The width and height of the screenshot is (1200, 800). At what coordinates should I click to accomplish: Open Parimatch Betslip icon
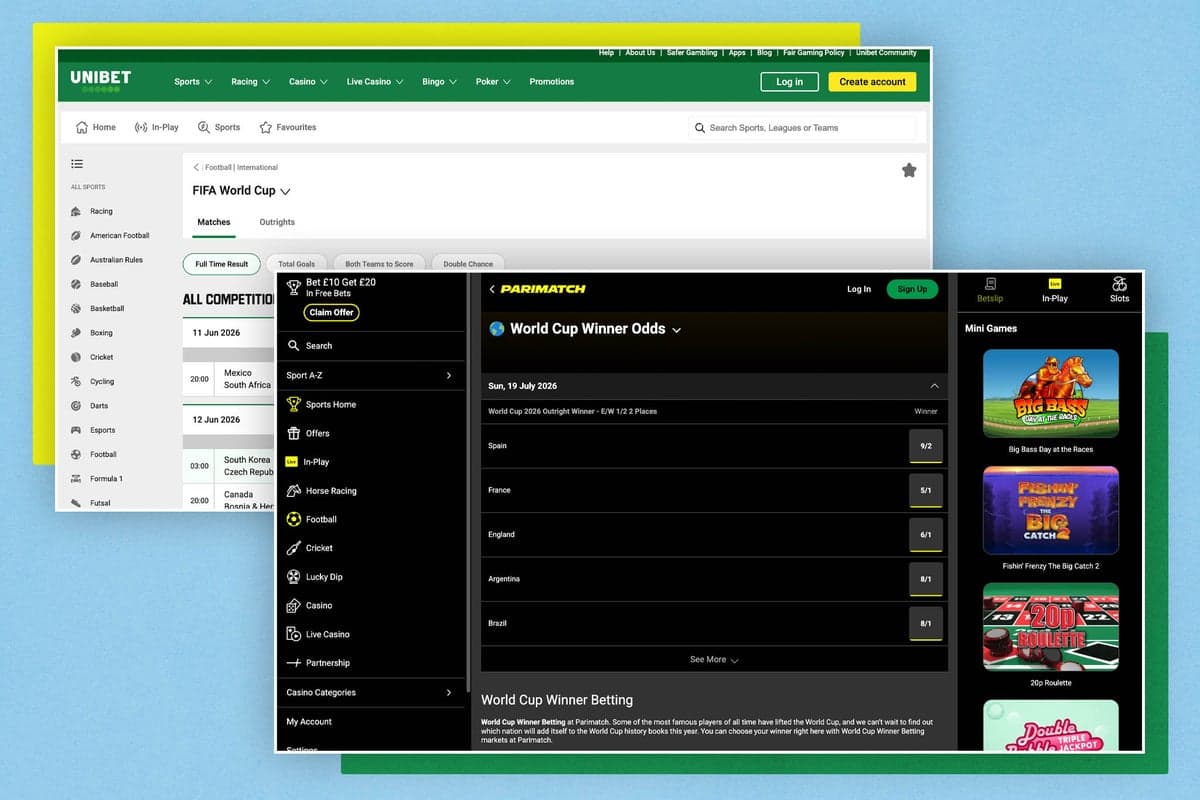pos(990,290)
